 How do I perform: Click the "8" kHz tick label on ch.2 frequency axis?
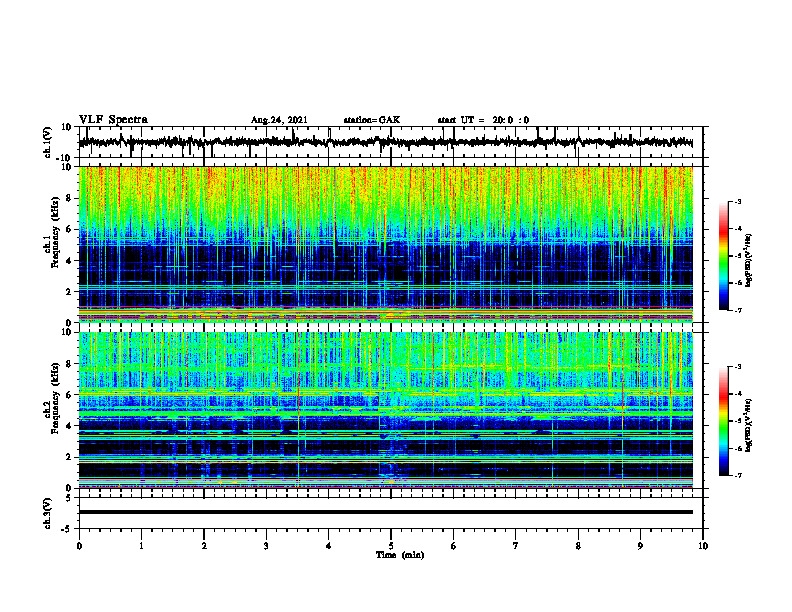[70, 364]
